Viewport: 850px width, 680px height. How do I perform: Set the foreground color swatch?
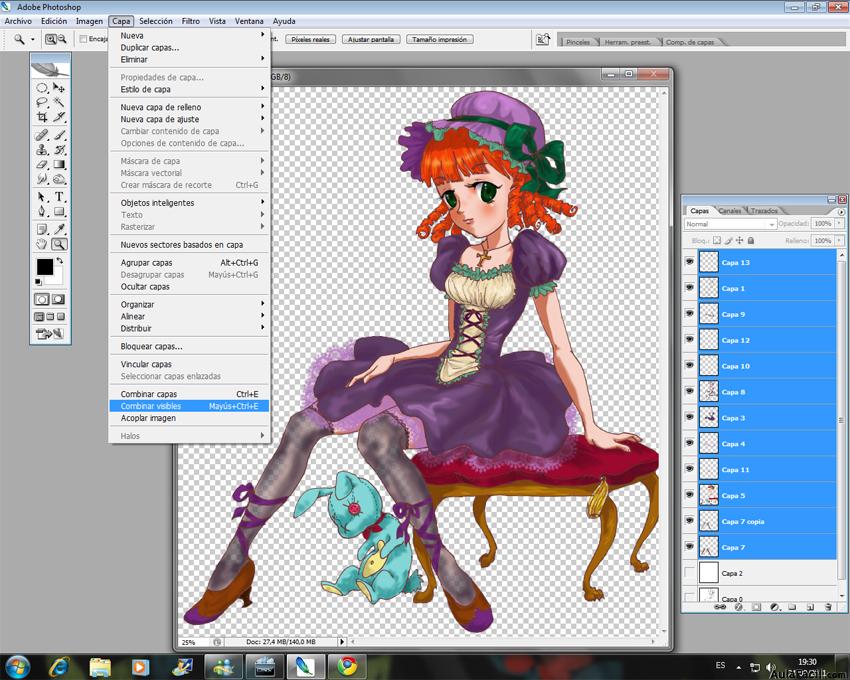coord(44,267)
